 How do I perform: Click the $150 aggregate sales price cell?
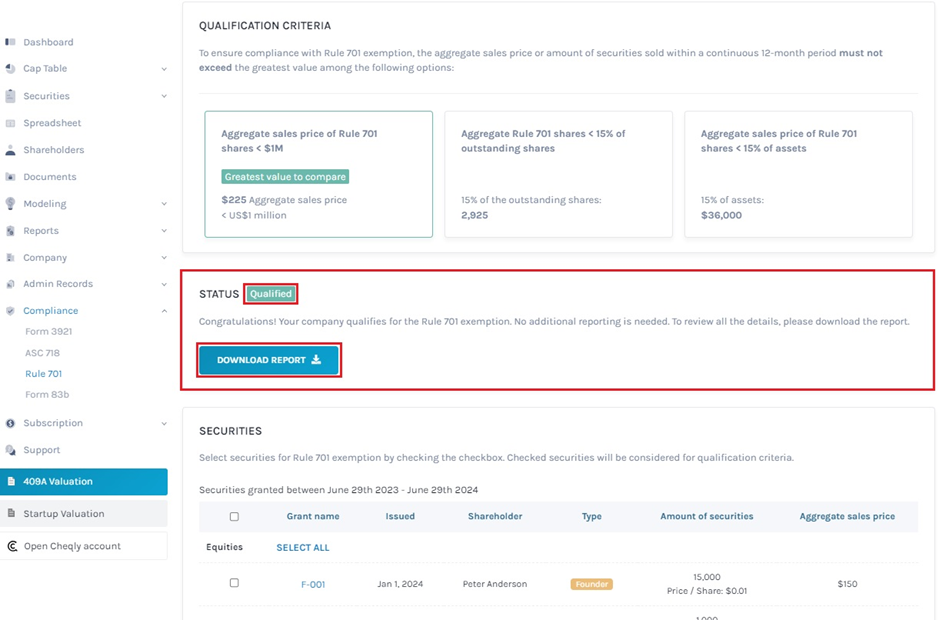[847, 584]
